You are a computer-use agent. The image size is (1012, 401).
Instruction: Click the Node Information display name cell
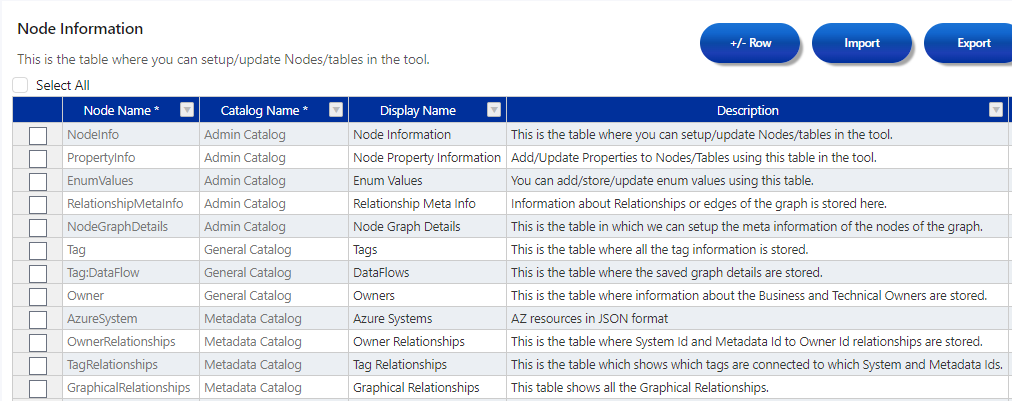pos(427,135)
